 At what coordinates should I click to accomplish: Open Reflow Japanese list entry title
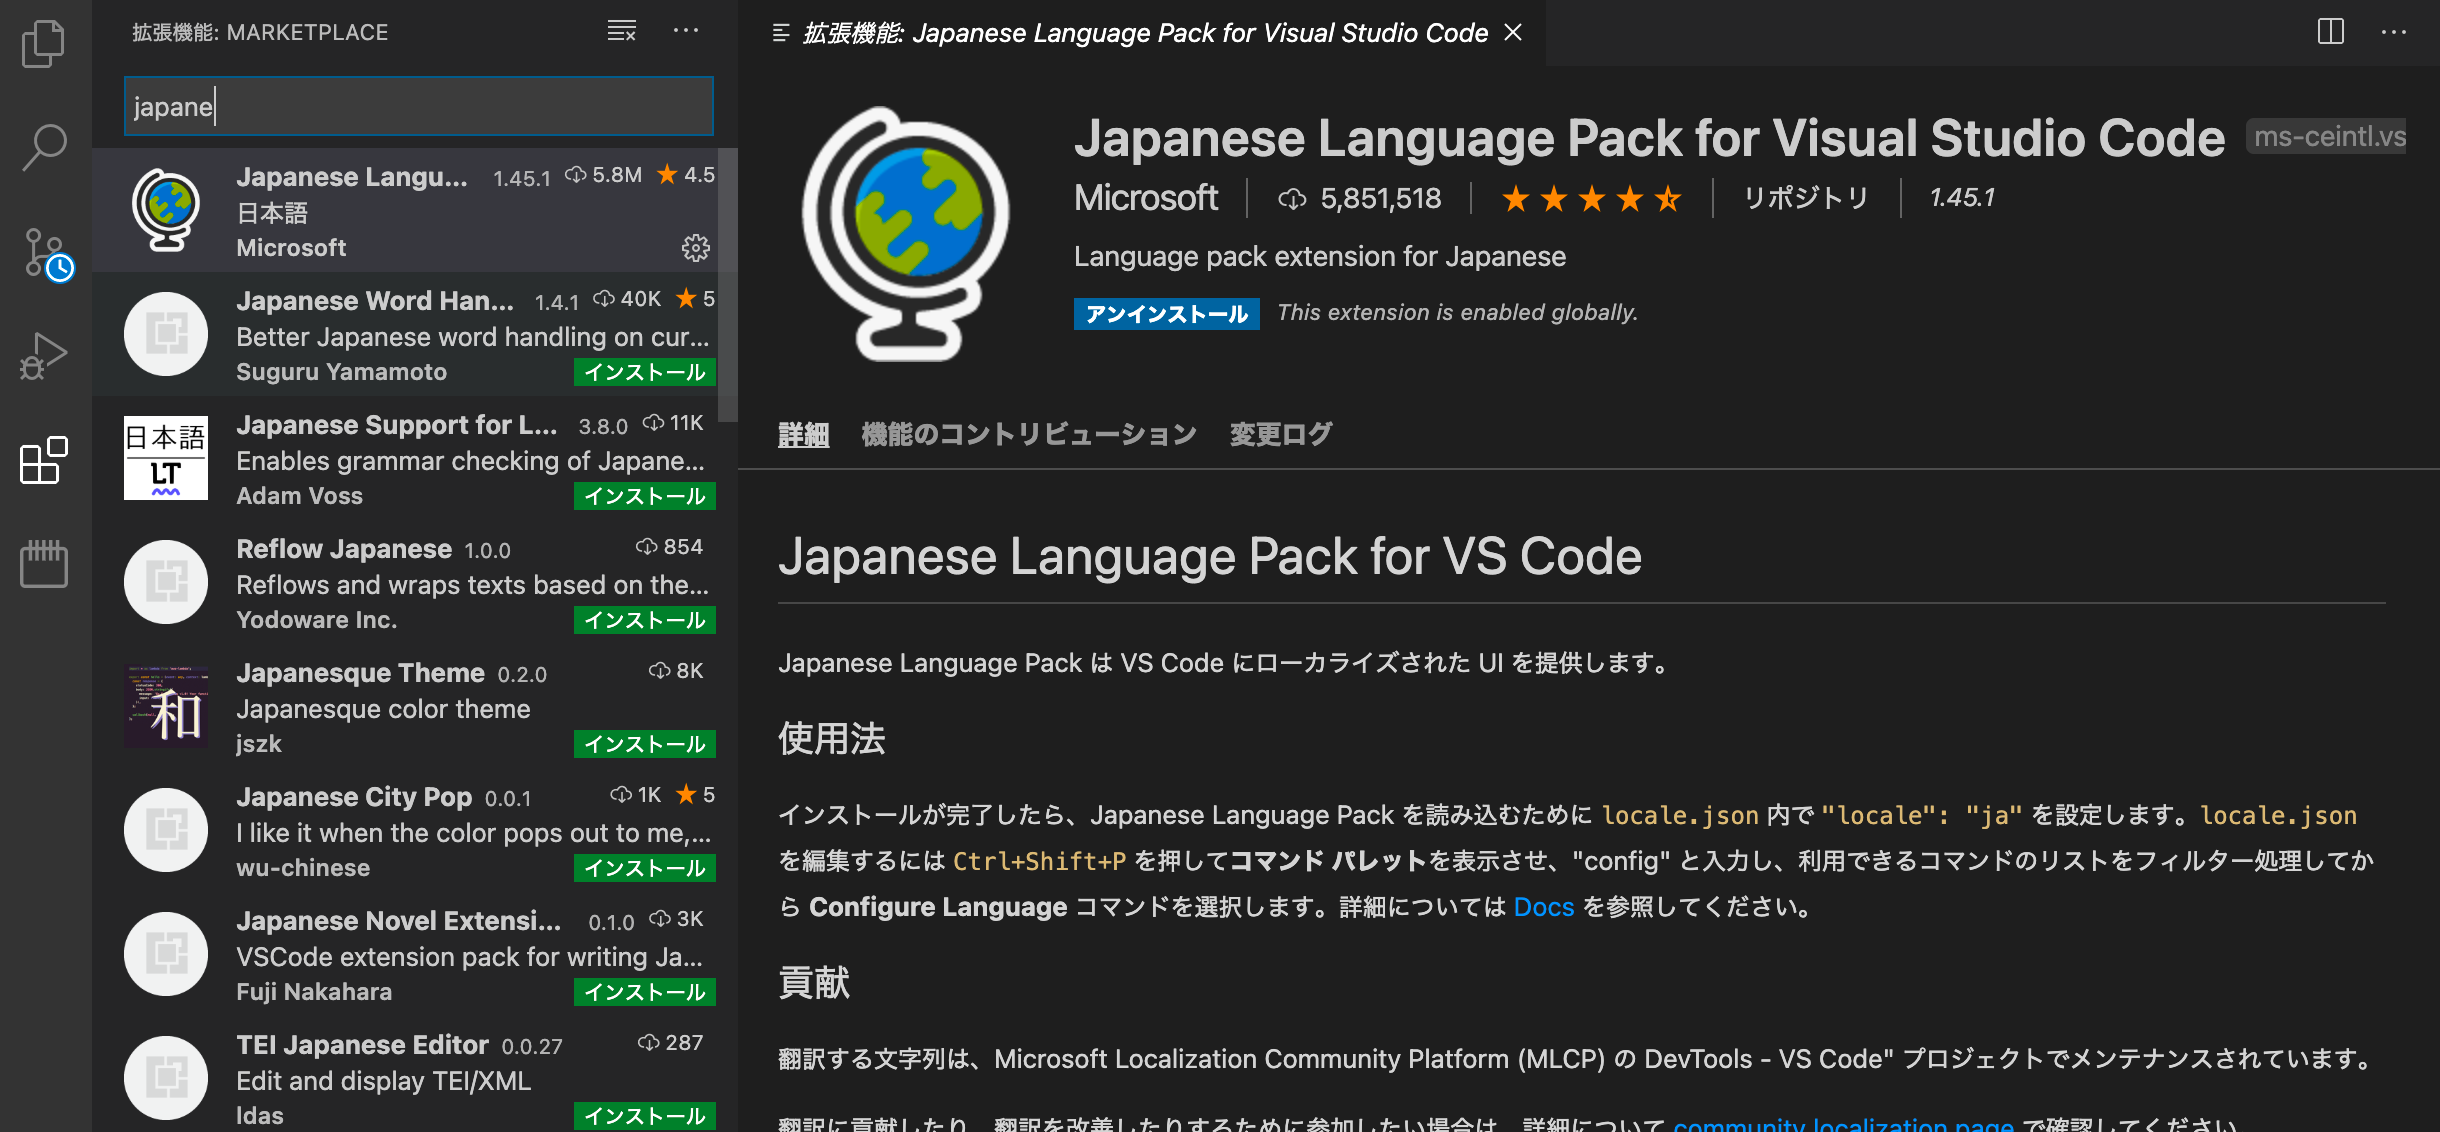coord(344,549)
